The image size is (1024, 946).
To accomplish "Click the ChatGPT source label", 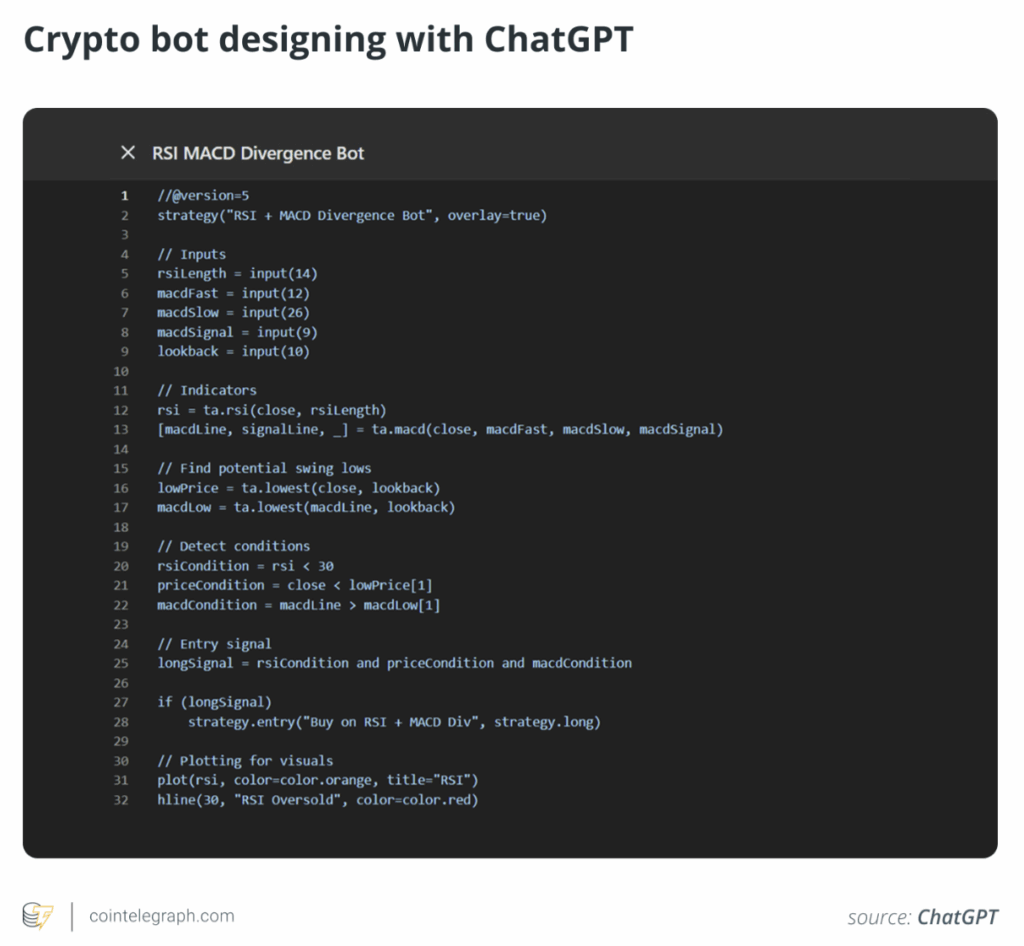I will point(957,917).
